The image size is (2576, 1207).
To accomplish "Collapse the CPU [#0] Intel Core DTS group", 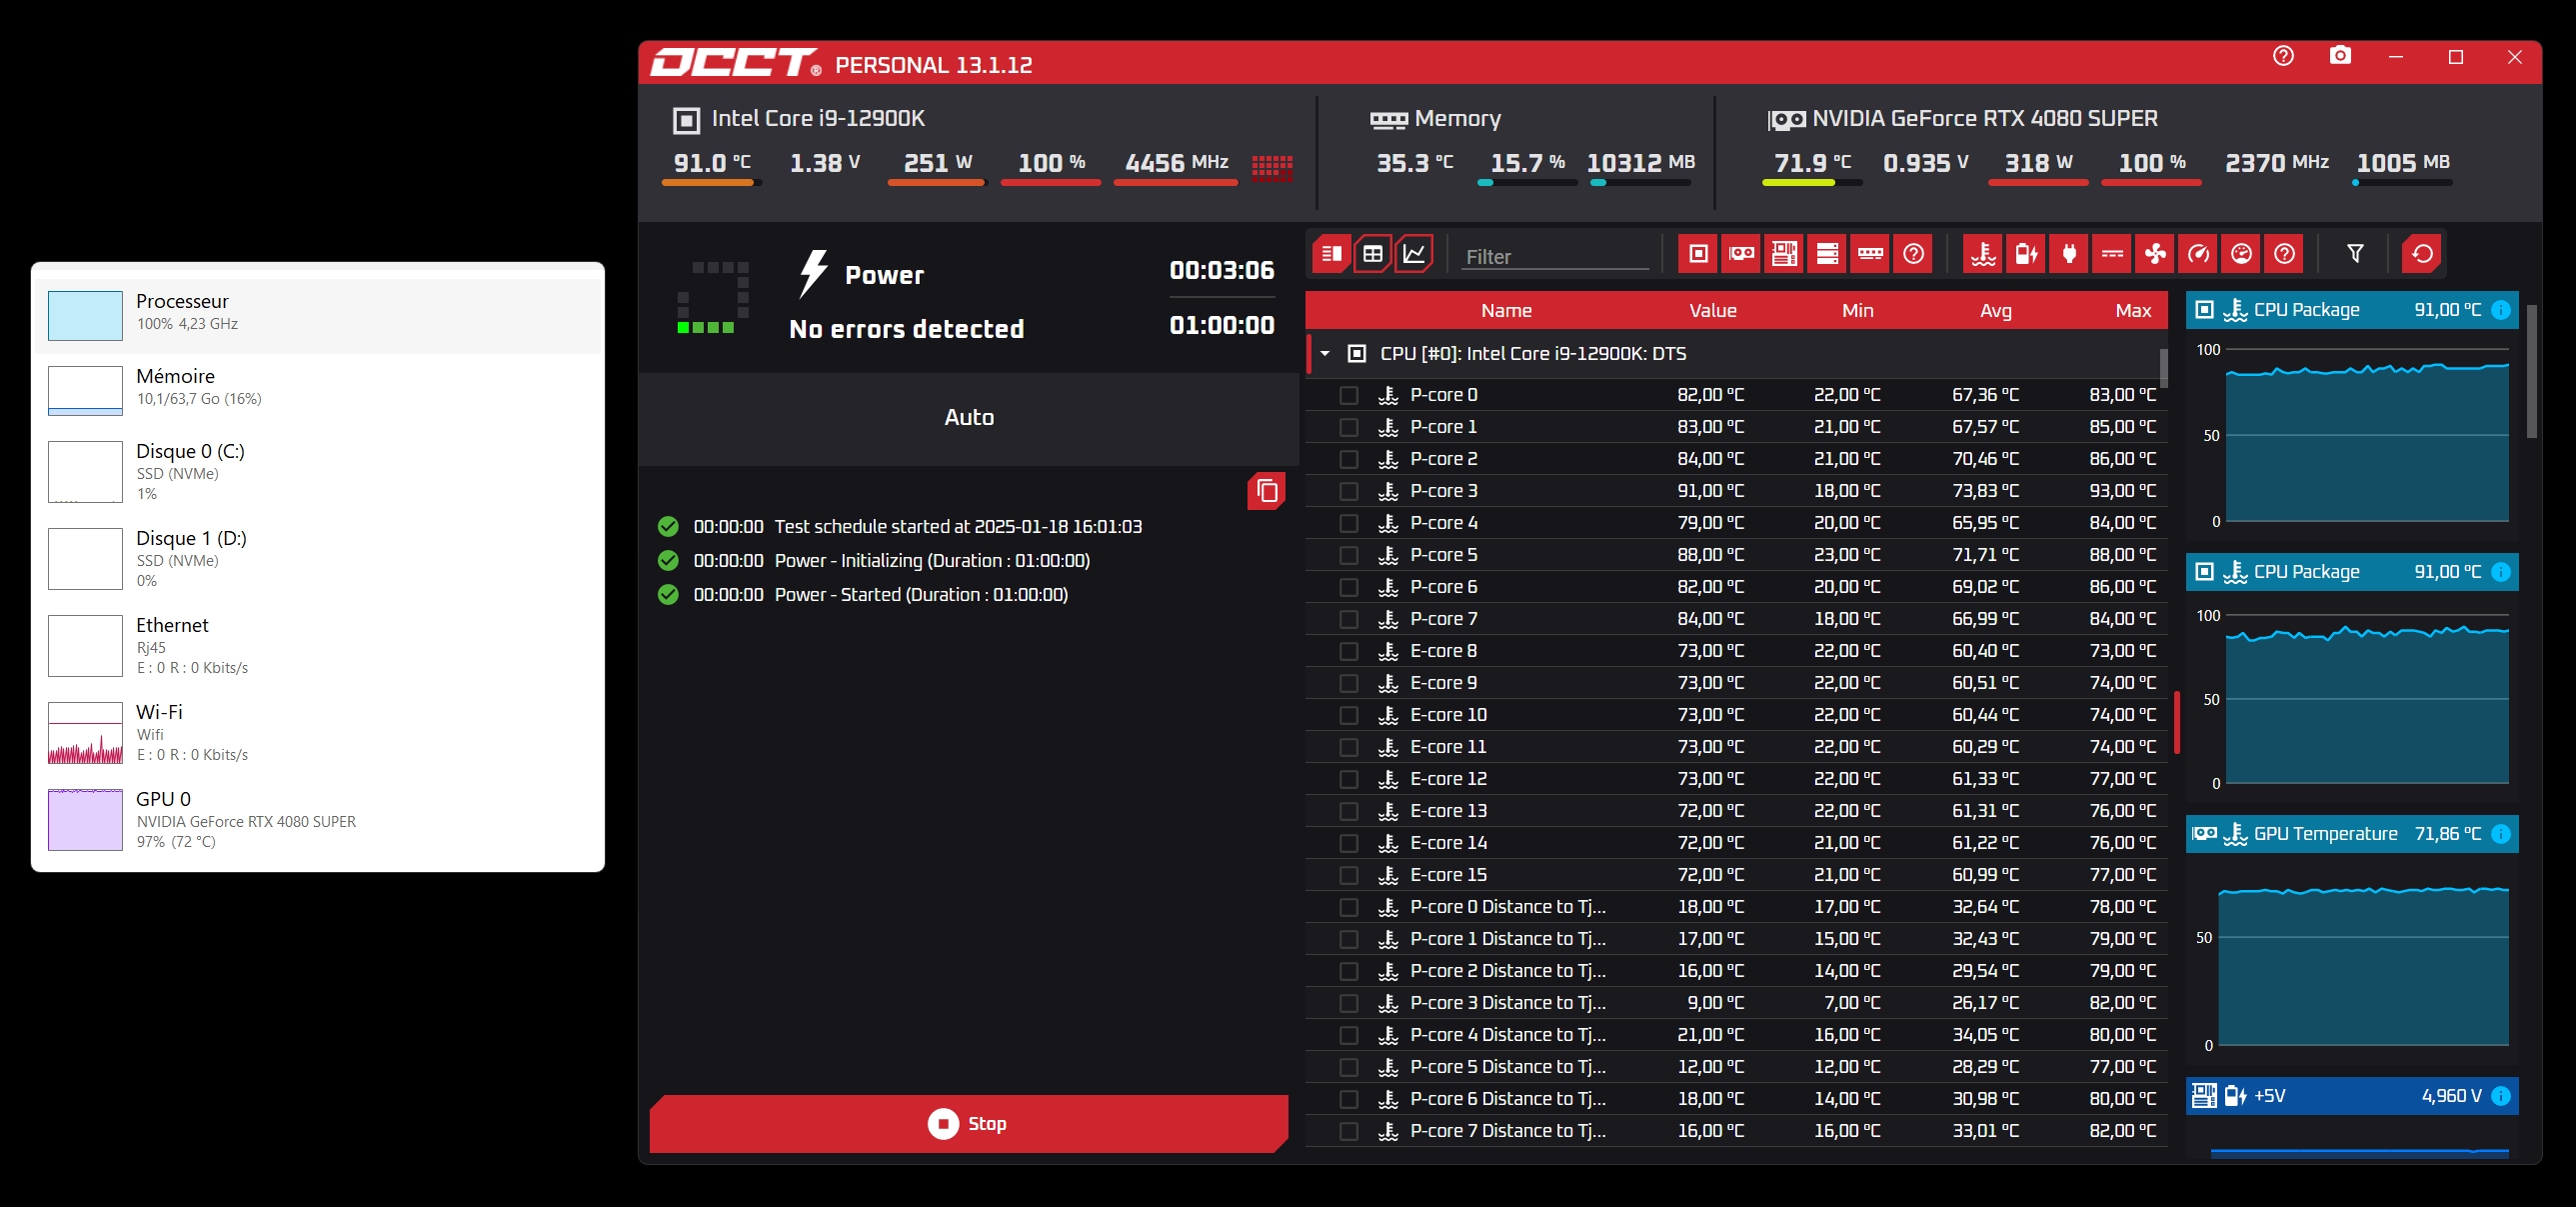I will point(1325,354).
